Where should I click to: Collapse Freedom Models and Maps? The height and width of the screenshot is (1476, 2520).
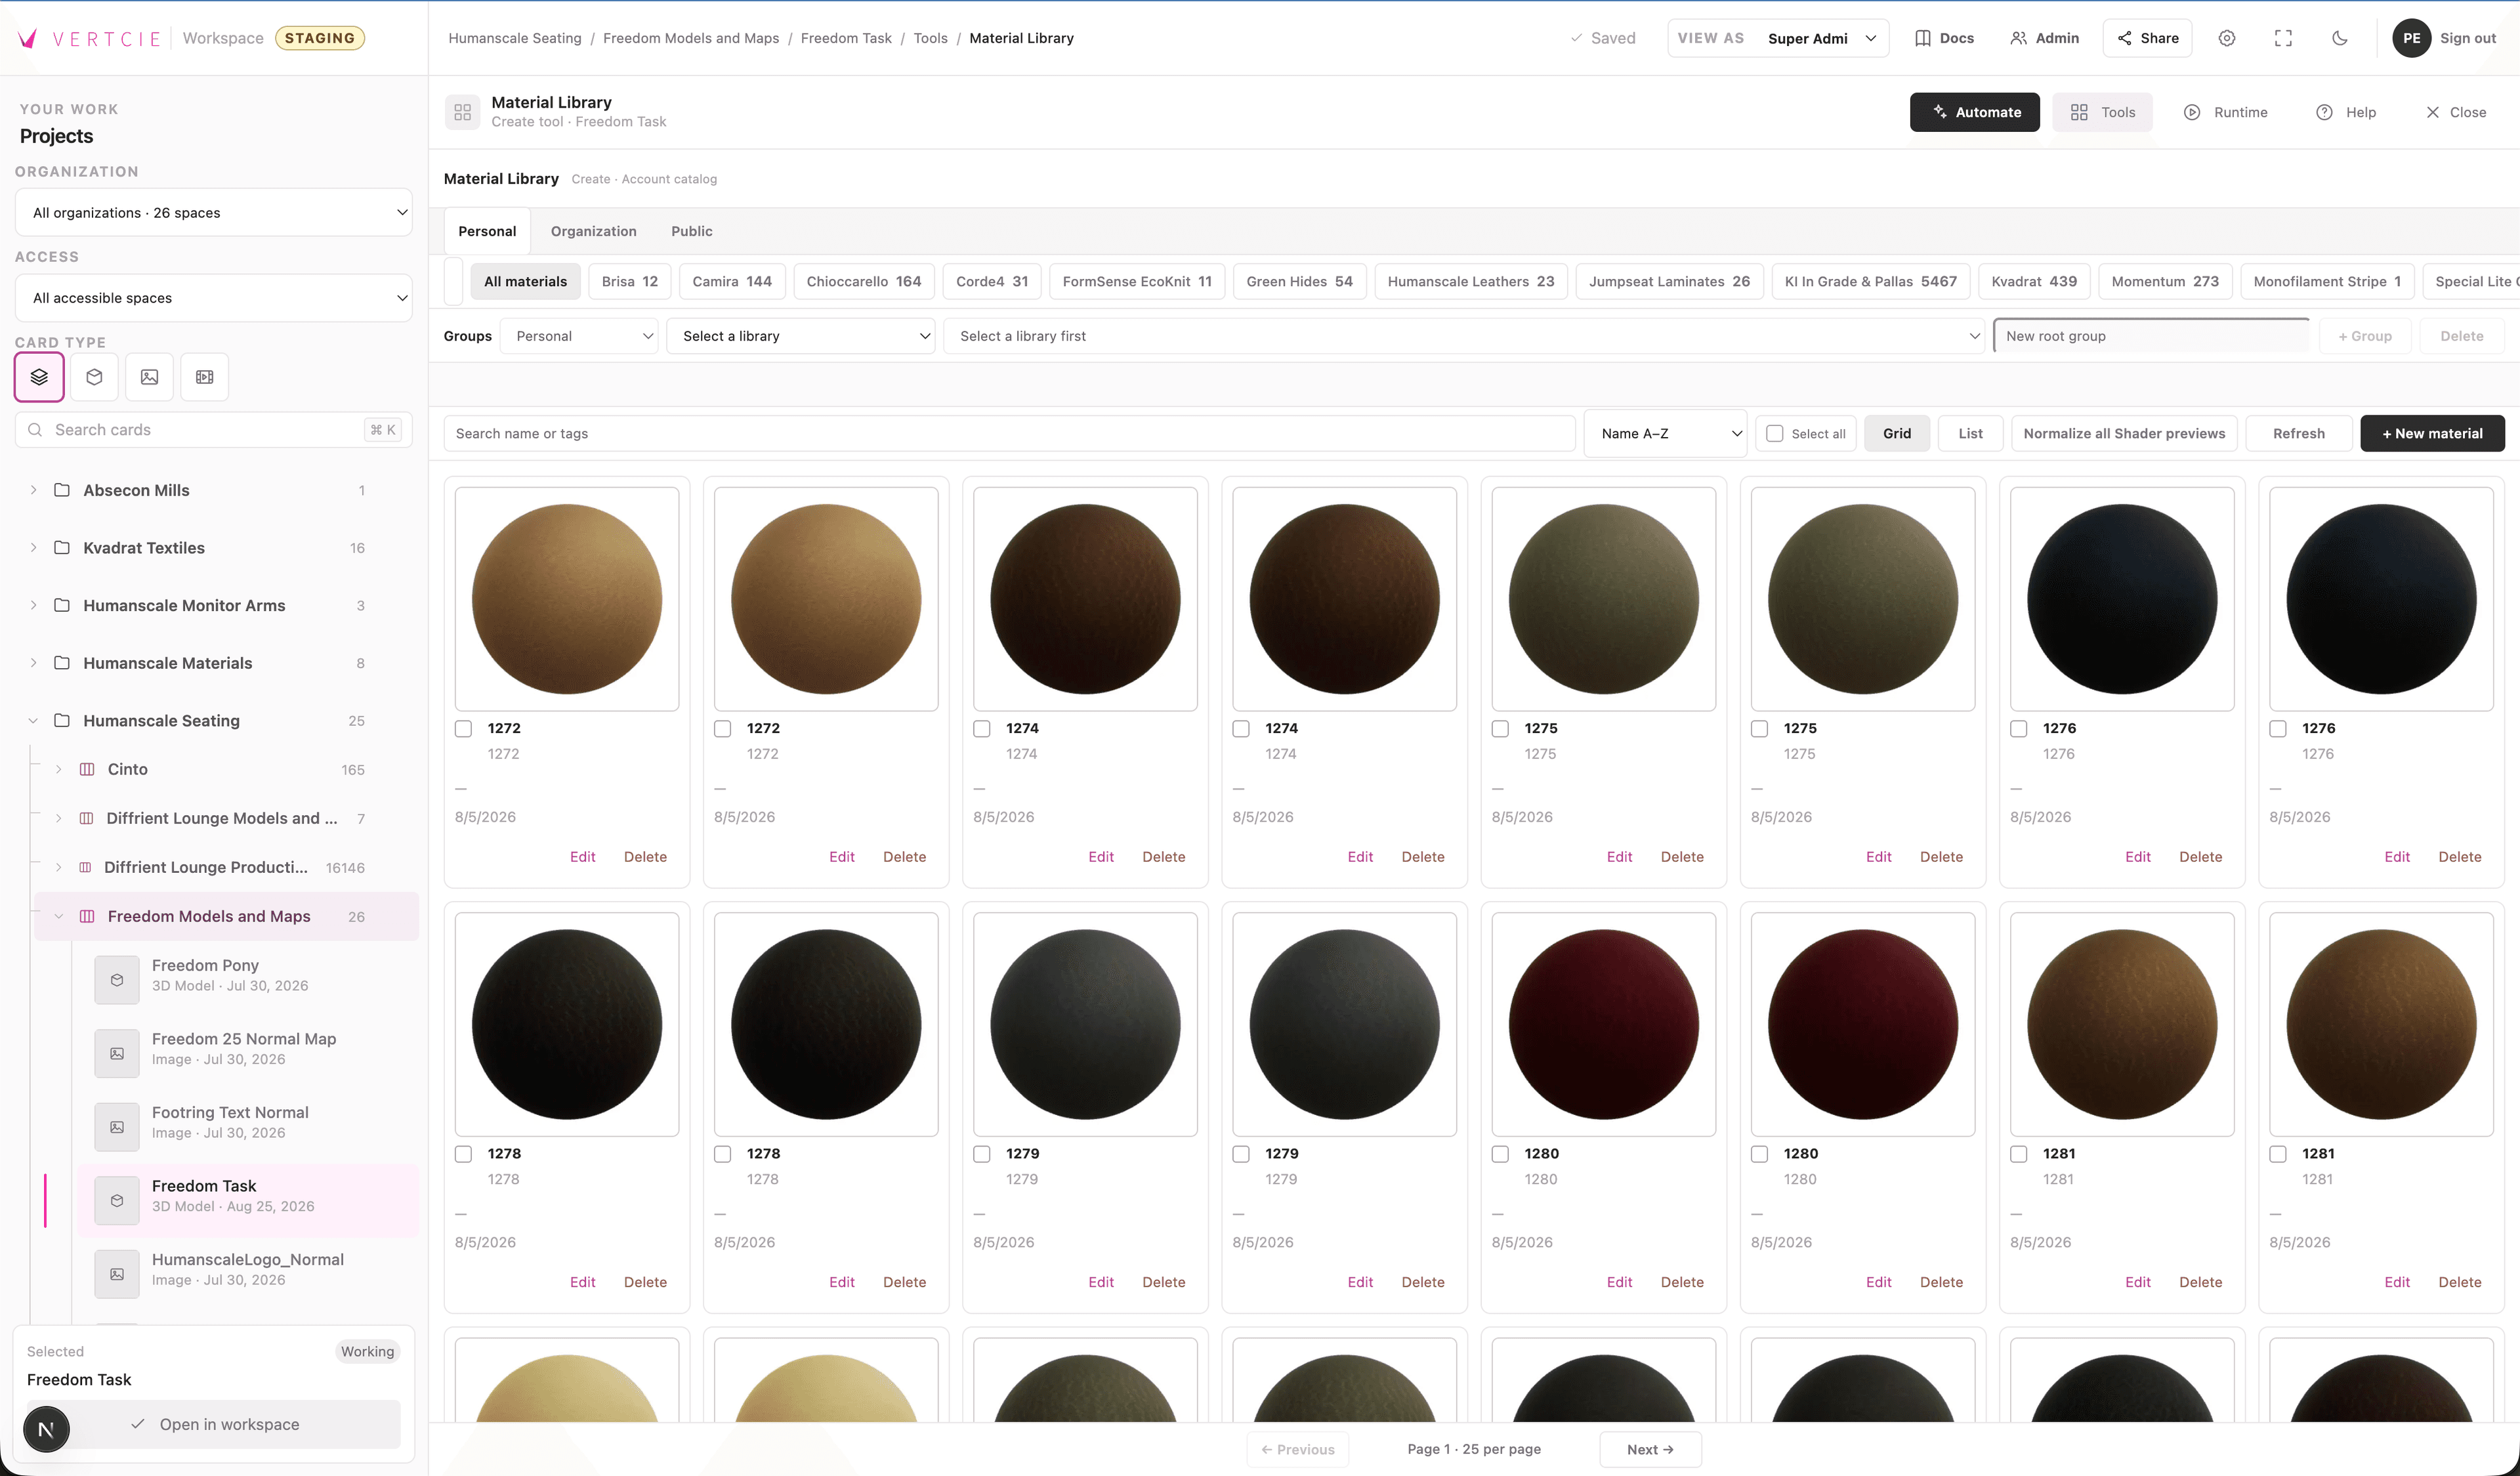tap(58, 917)
